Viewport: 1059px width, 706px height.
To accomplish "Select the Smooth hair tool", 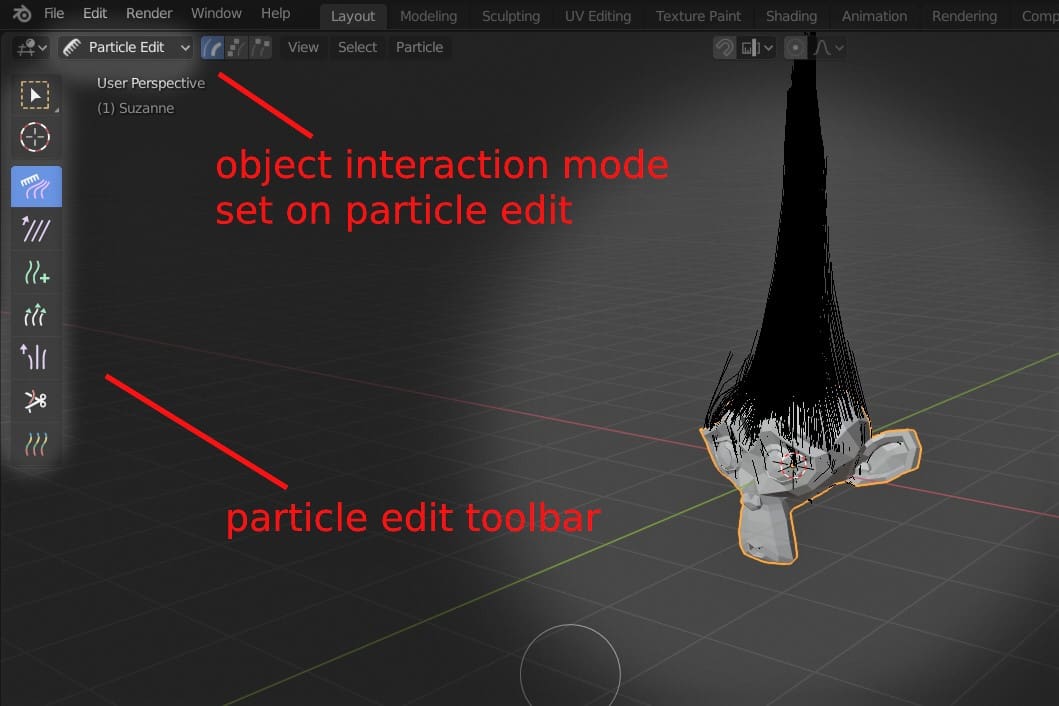I will [36, 230].
